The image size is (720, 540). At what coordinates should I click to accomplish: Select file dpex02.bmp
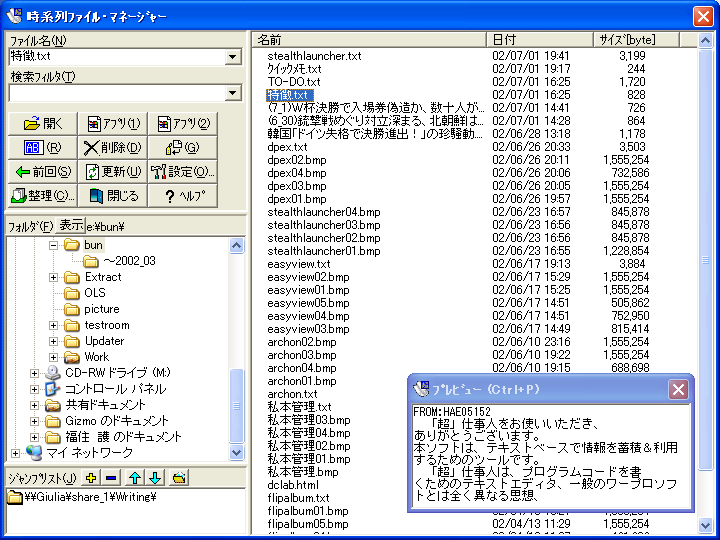point(297,160)
